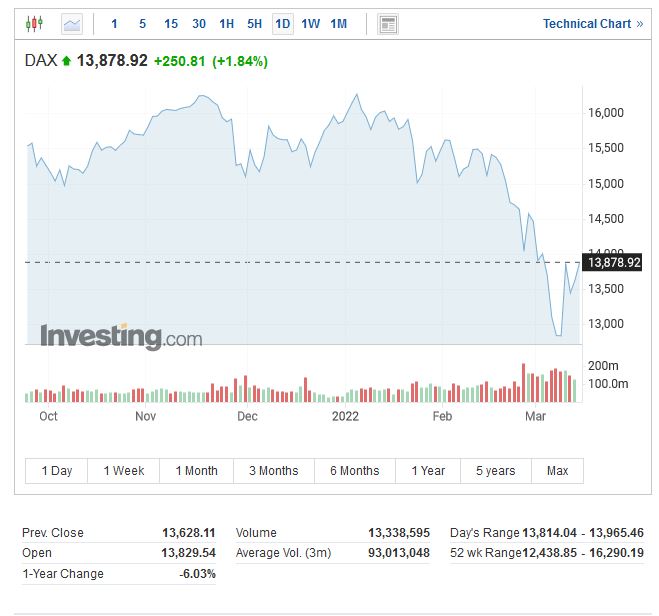
Task: Switch to candlestick chart type
Action: [x=35, y=23]
